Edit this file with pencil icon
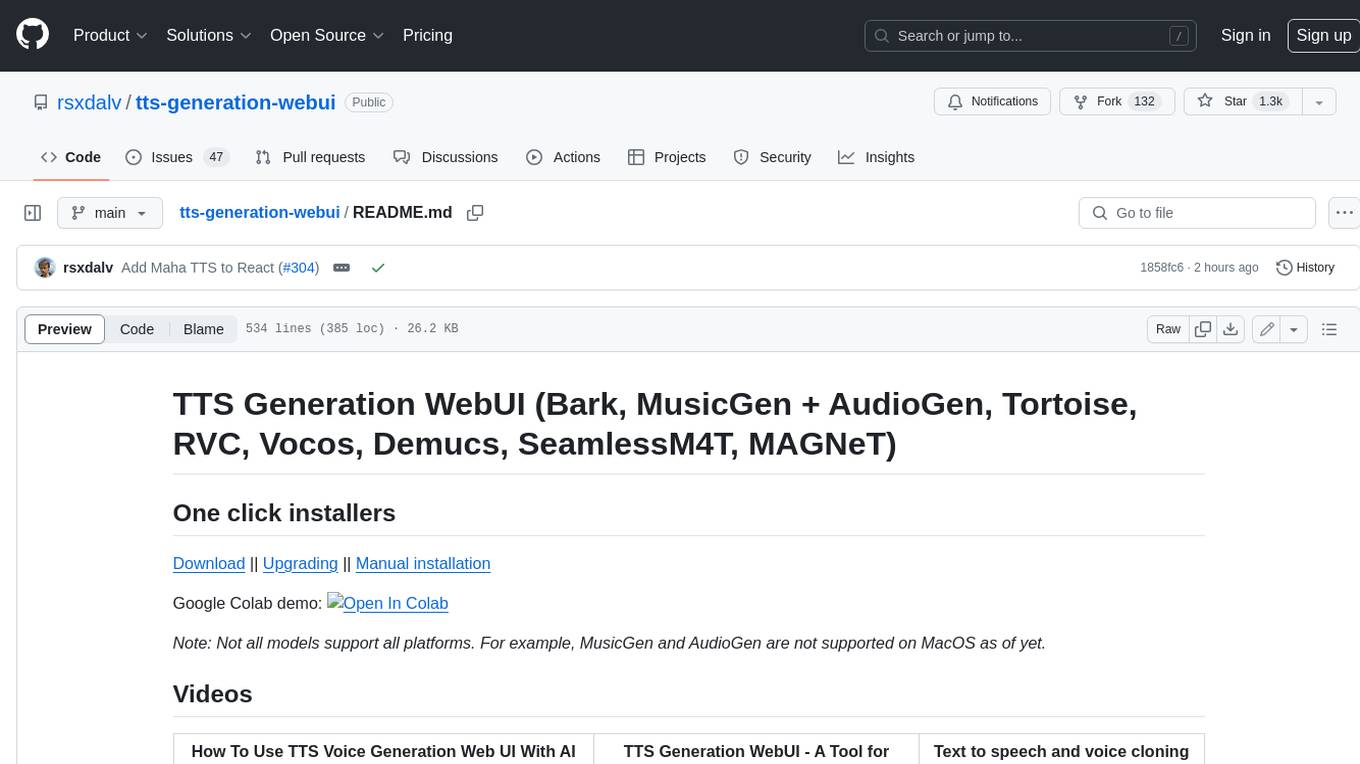The height and width of the screenshot is (764, 1360). (1267, 329)
